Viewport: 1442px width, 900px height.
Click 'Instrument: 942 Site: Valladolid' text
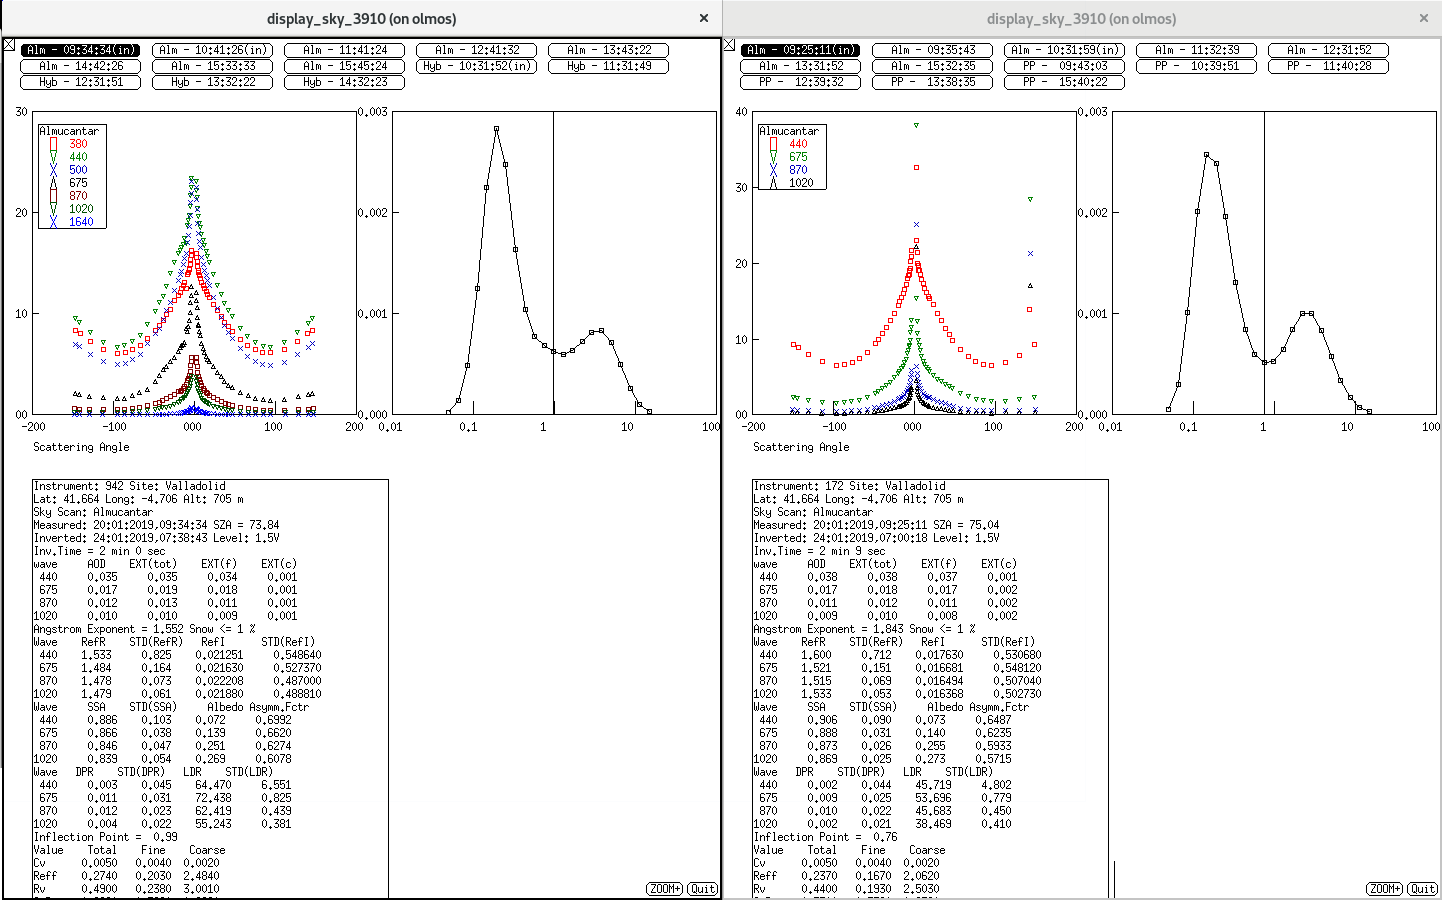130,486
